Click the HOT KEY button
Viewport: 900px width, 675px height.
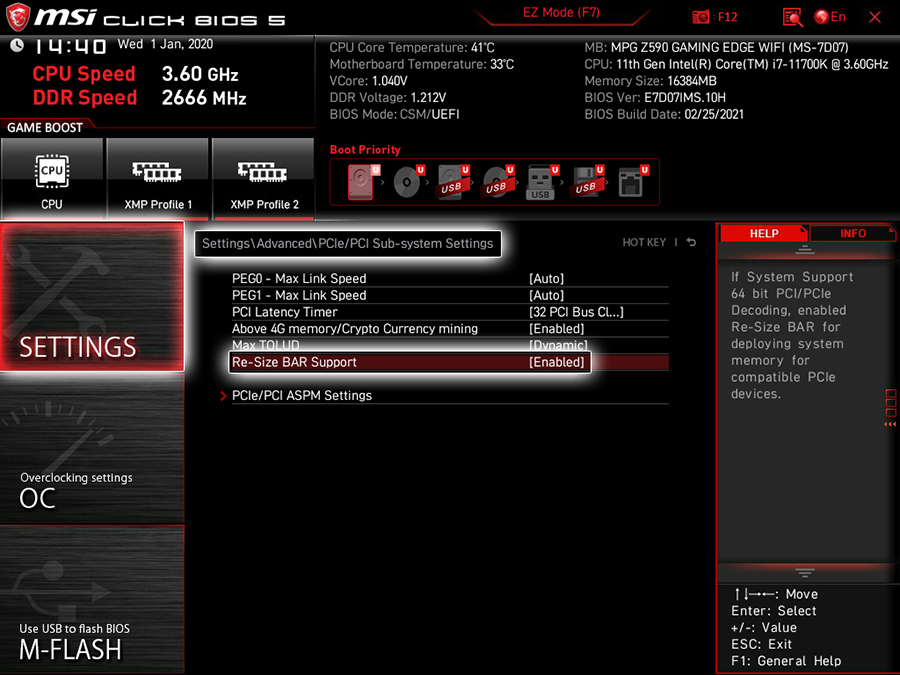pos(644,243)
